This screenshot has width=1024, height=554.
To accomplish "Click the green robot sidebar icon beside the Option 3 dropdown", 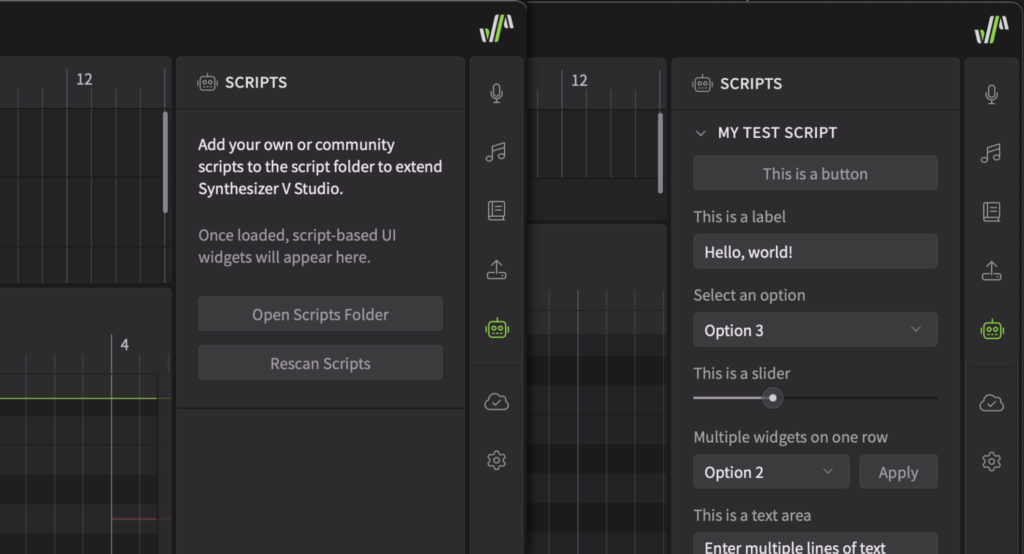I will point(991,329).
